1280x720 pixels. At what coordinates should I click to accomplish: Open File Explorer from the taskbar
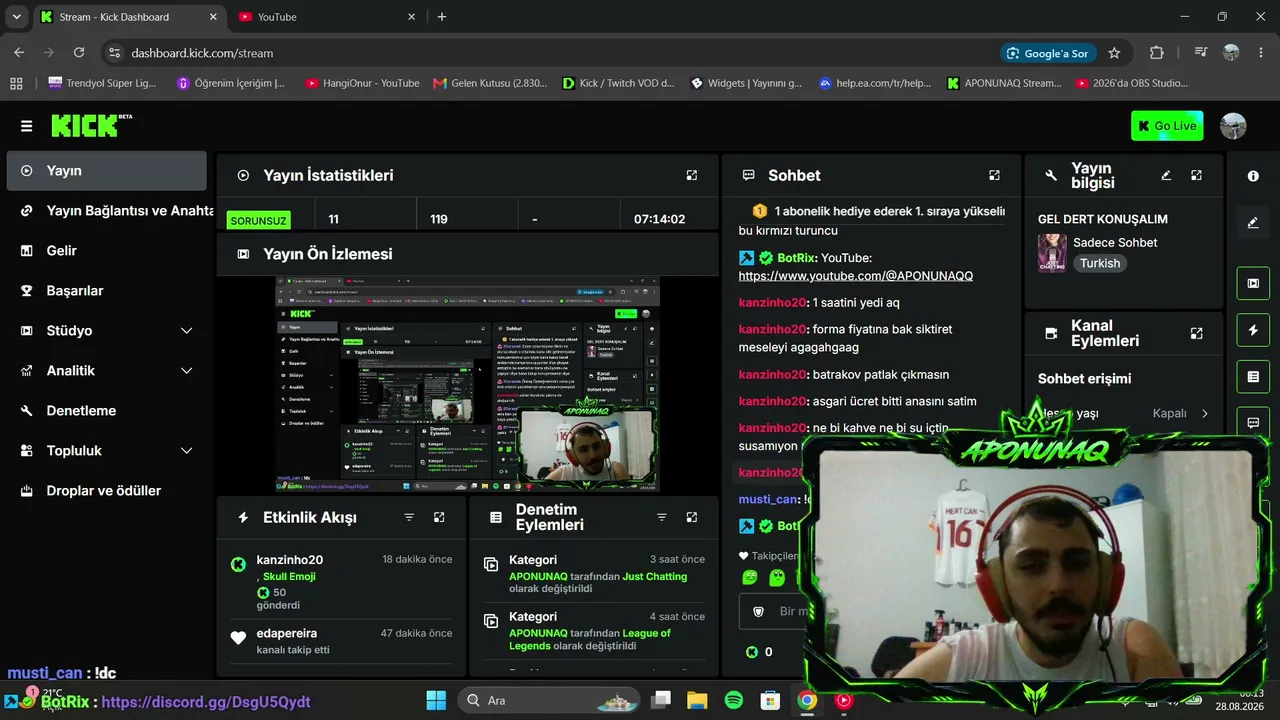[x=697, y=700]
